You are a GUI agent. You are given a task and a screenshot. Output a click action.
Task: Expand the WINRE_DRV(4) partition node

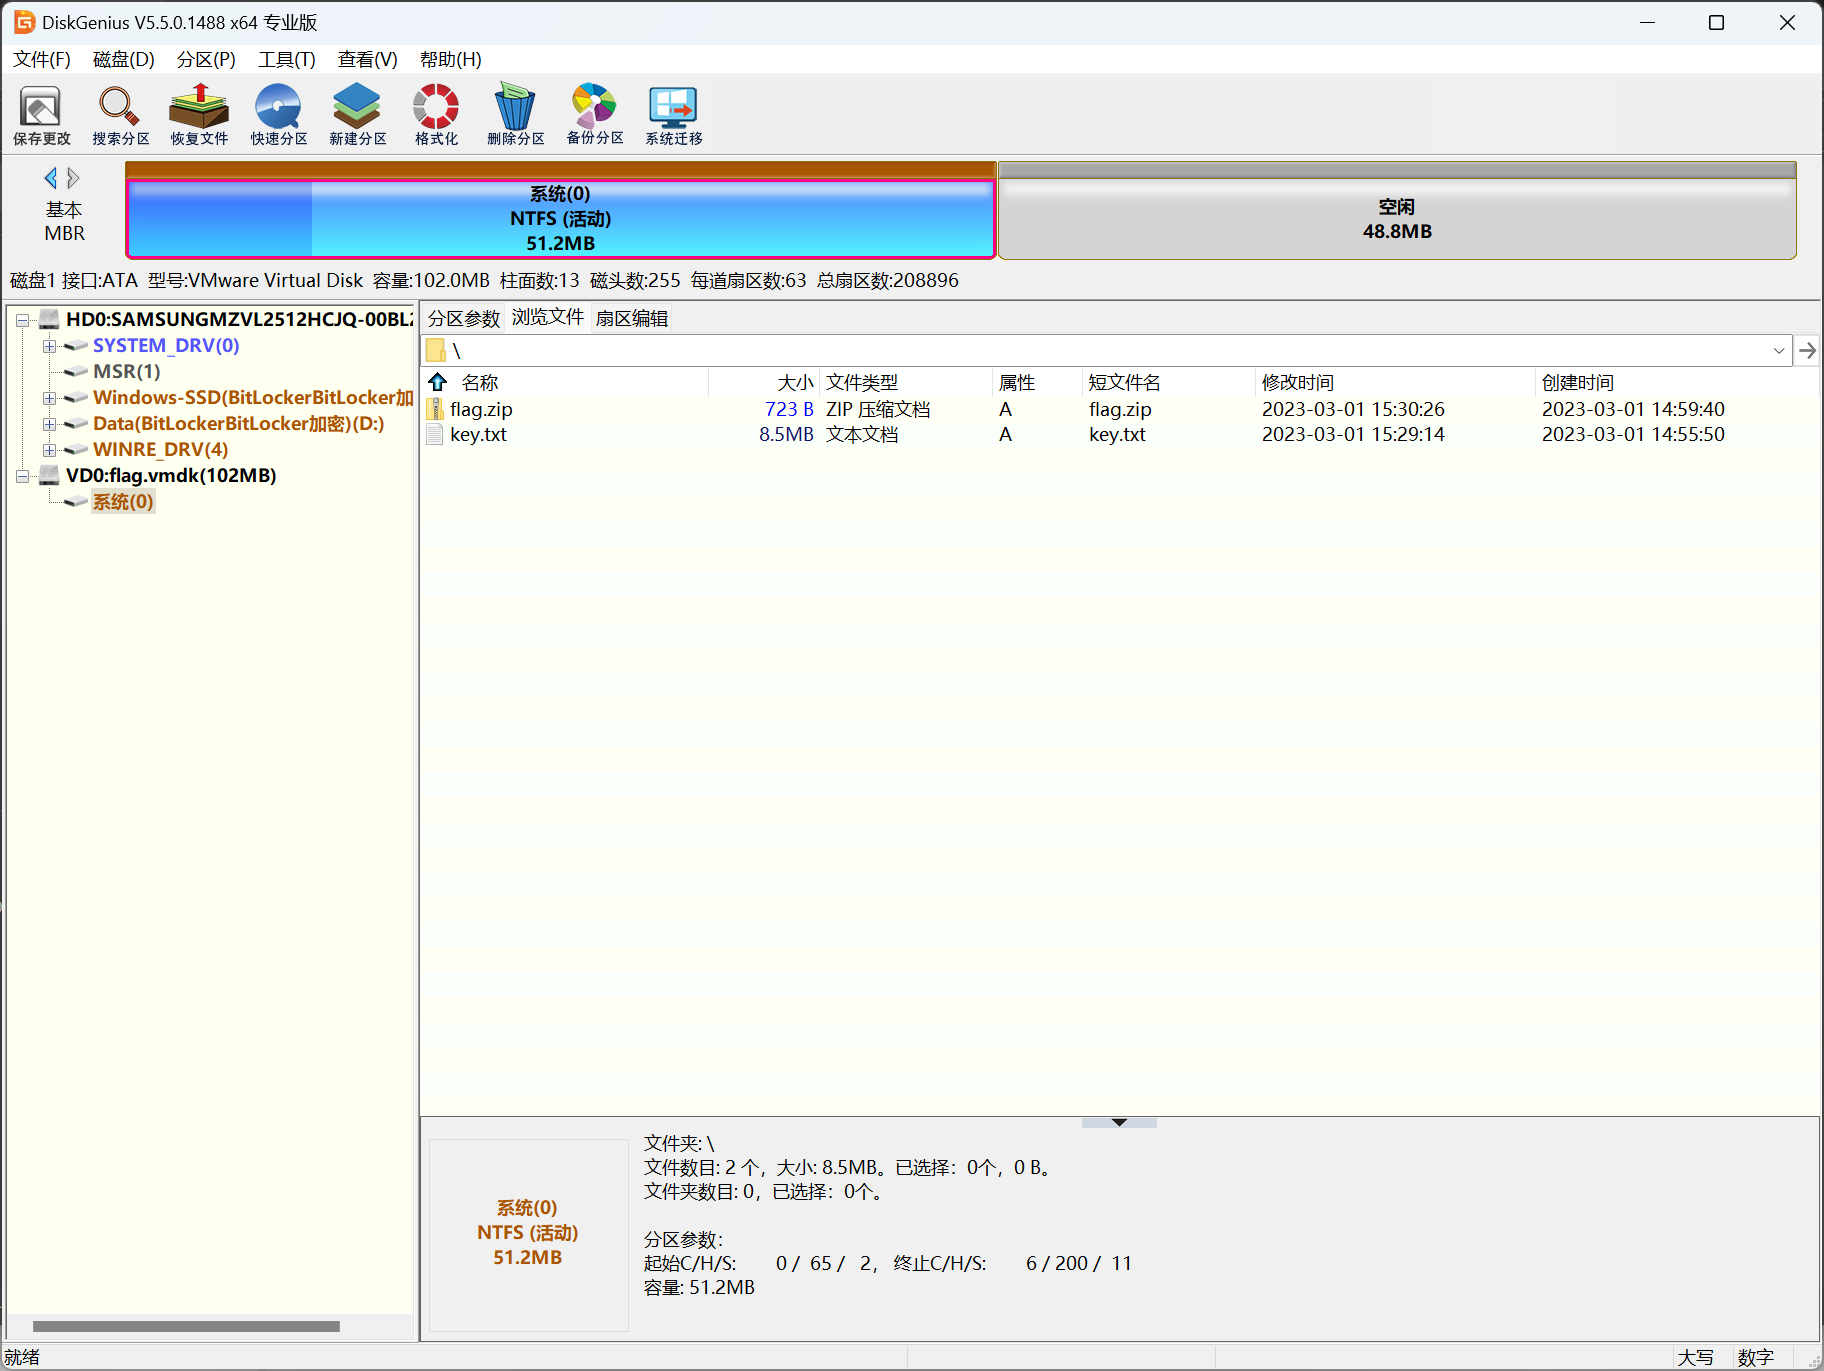(x=48, y=450)
